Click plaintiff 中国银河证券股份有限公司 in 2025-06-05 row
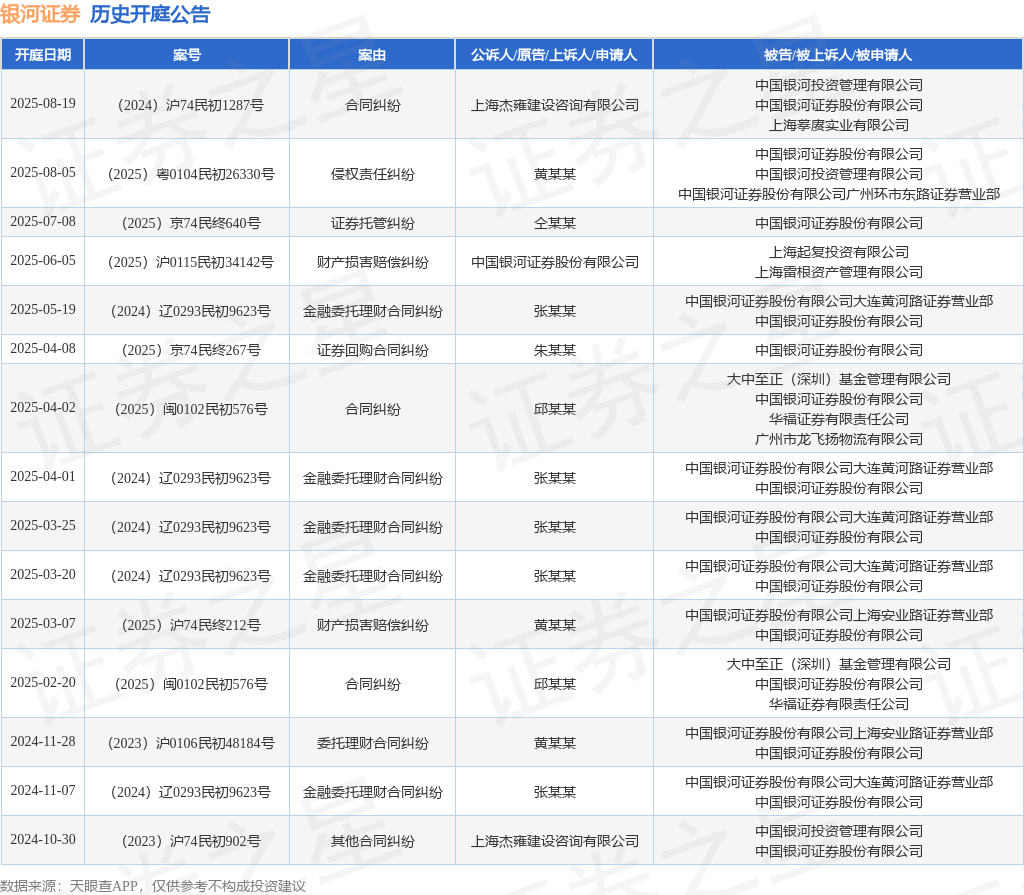The image size is (1024, 895). click(554, 263)
